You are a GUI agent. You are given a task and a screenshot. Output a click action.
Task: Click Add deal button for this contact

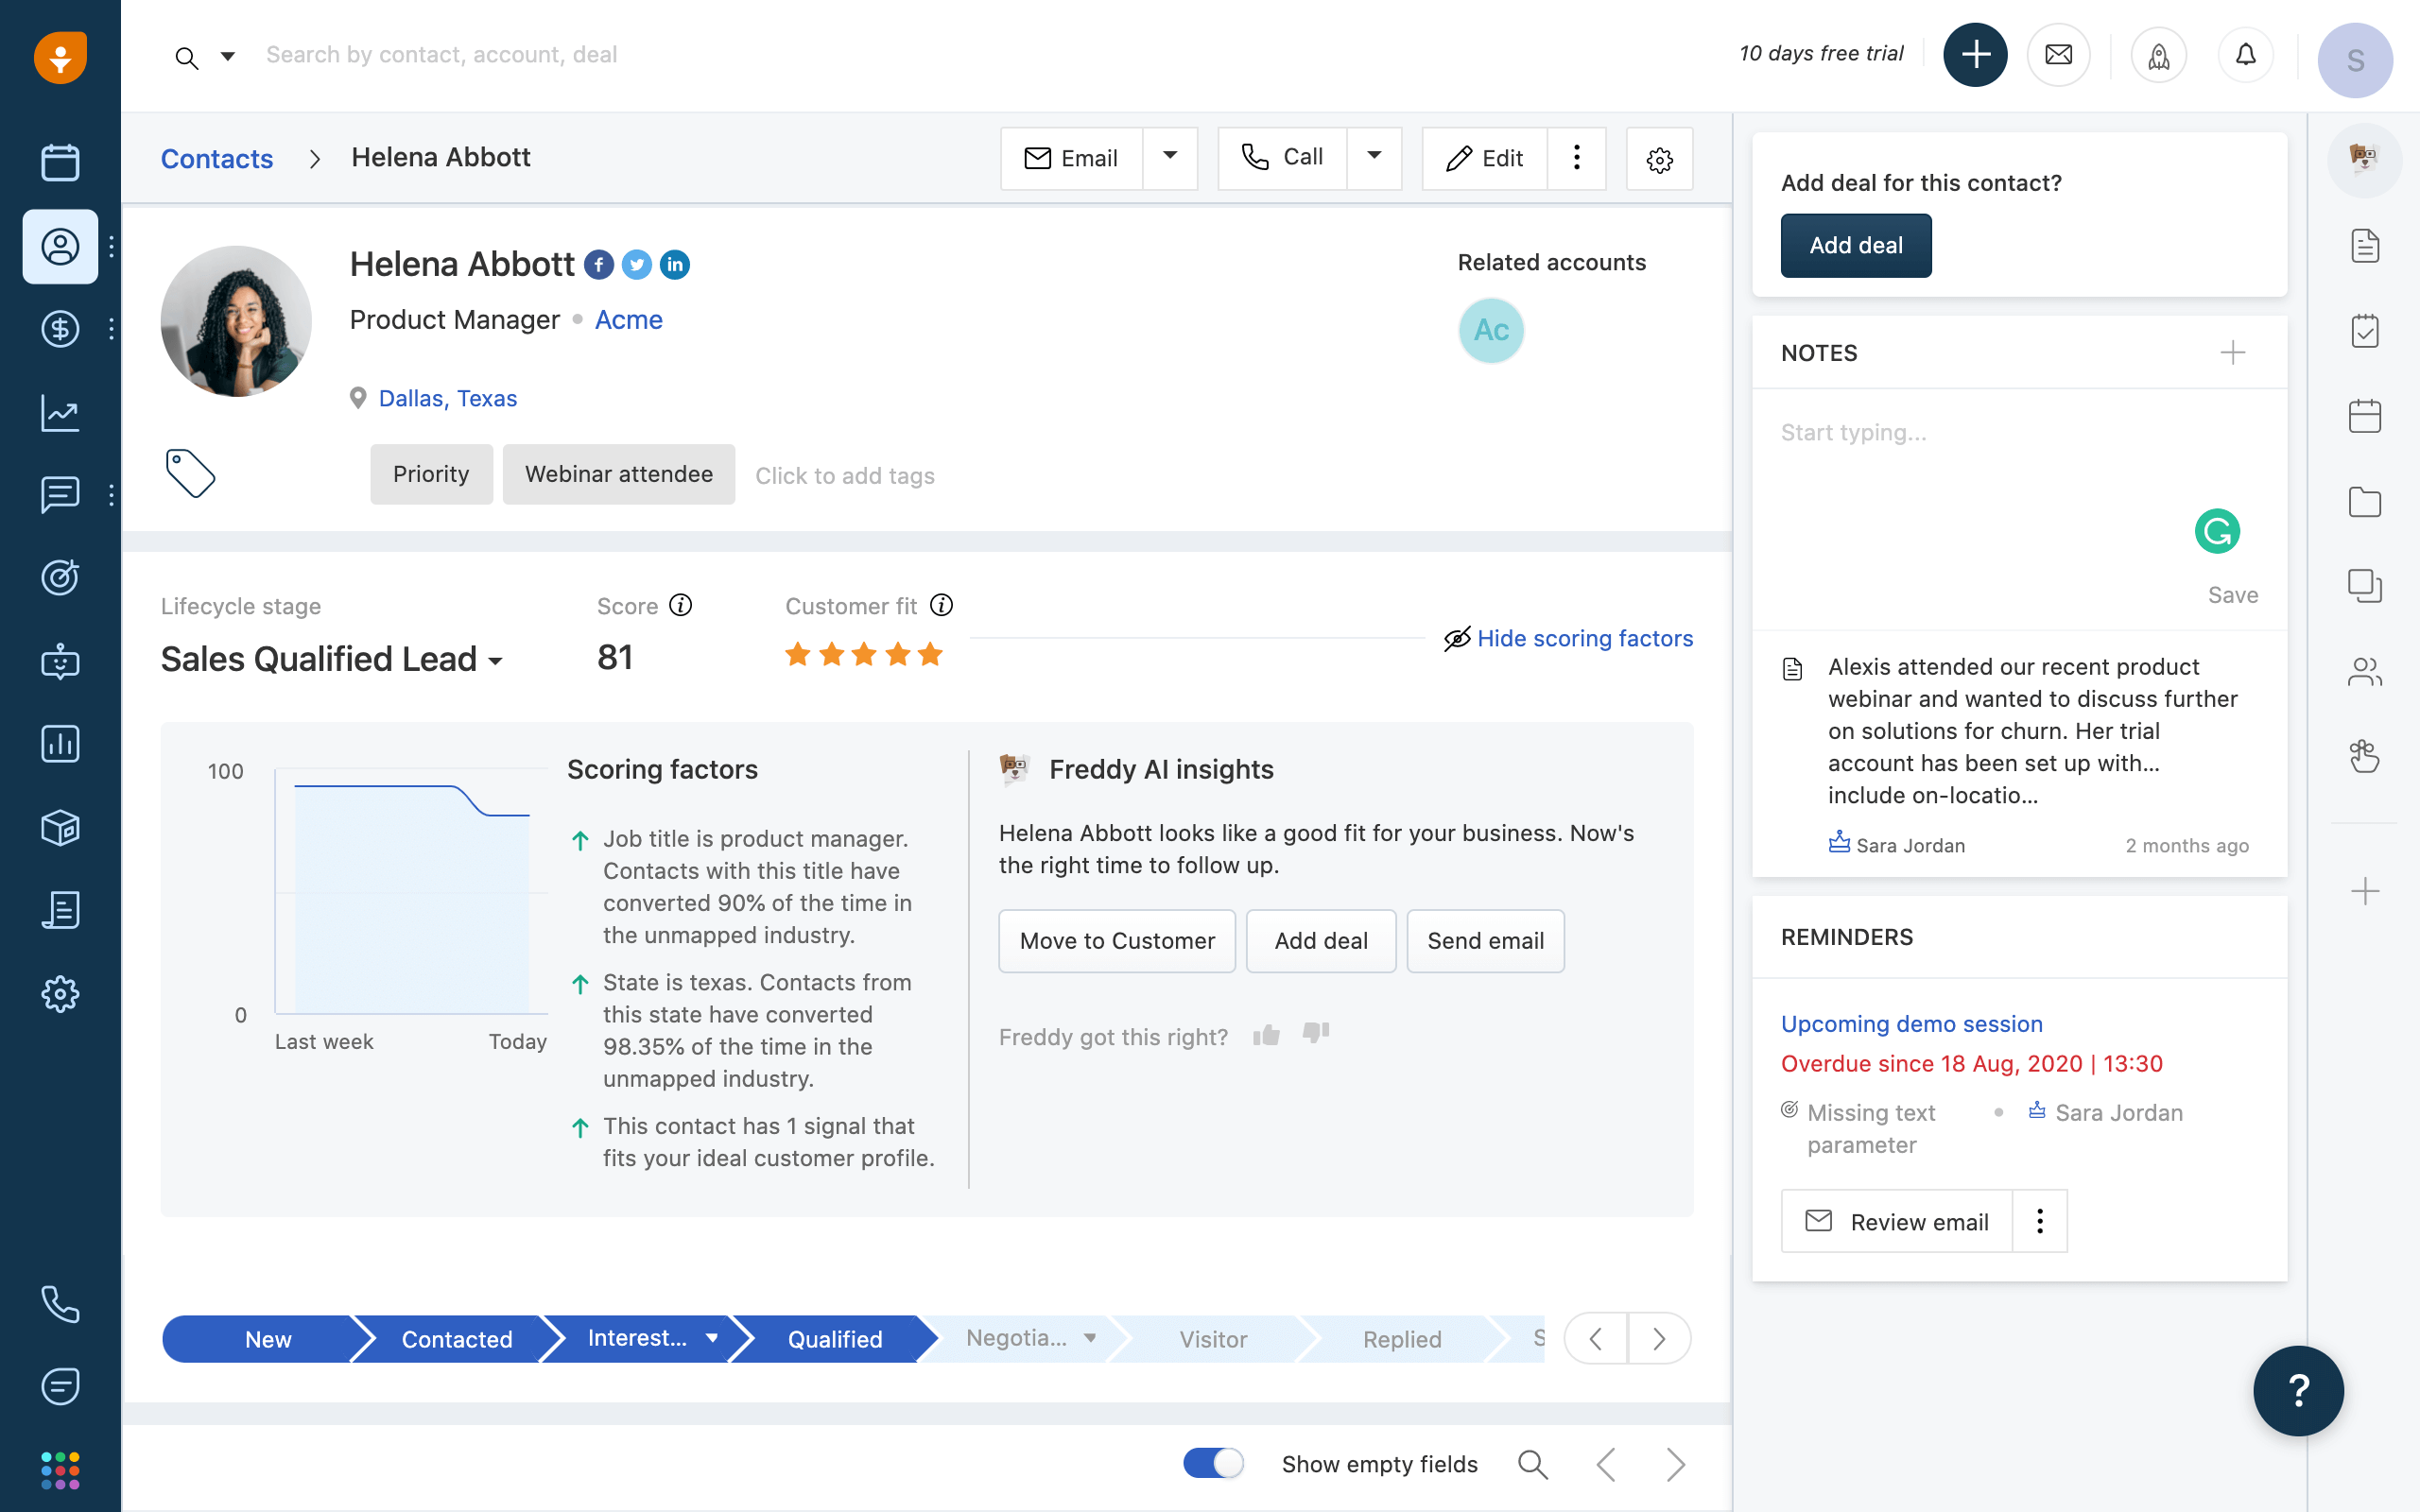tap(1856, 244)
